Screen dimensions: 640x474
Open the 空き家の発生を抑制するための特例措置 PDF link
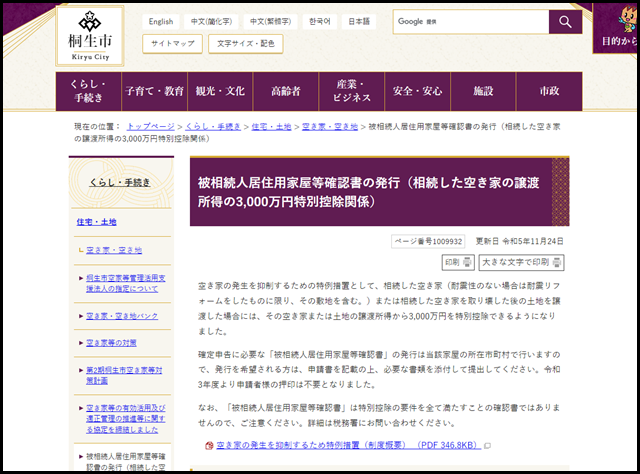pyautogui.click(x=347, y=447)
